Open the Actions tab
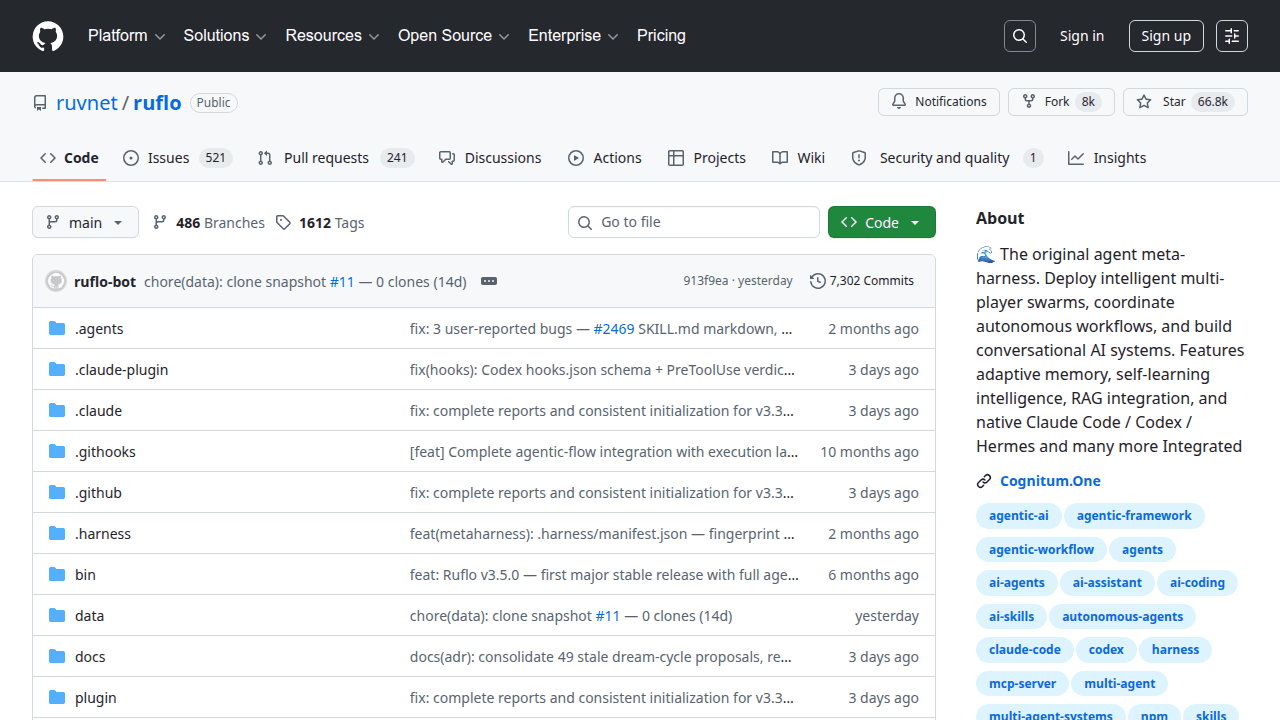Viewport: 1280px width, 720px height. [605, 158]
